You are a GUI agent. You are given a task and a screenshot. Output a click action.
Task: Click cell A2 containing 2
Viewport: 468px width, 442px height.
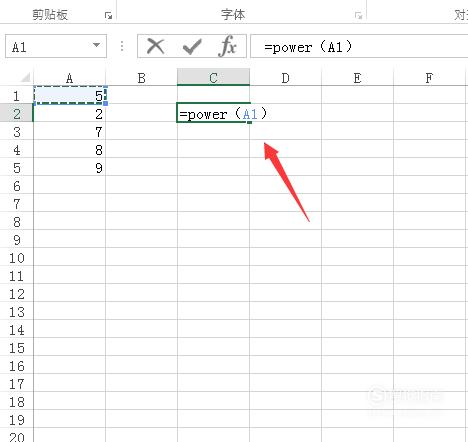pos(70,114)
